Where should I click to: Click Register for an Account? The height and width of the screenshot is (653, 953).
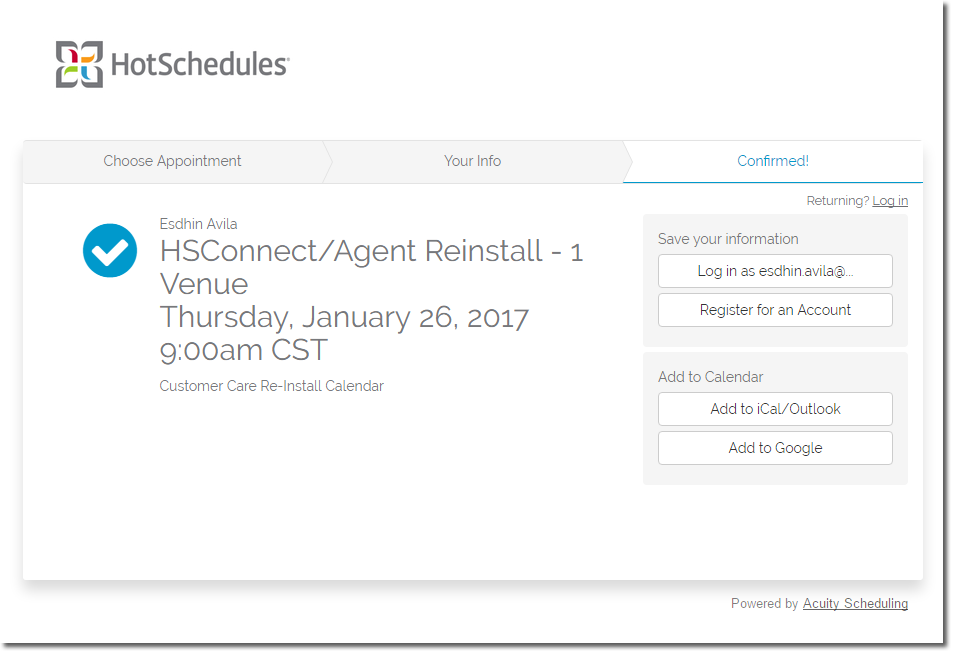(x=775, y=310)
